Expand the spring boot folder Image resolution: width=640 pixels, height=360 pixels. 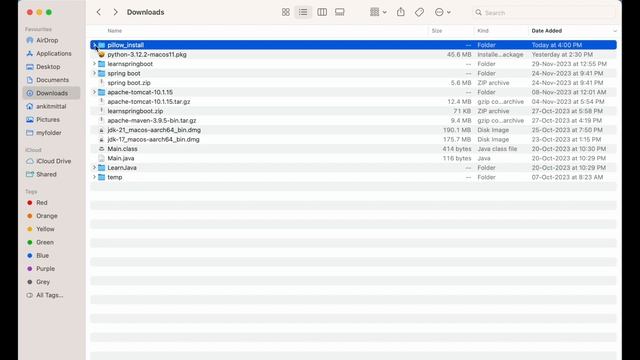(x=94, y=73)
